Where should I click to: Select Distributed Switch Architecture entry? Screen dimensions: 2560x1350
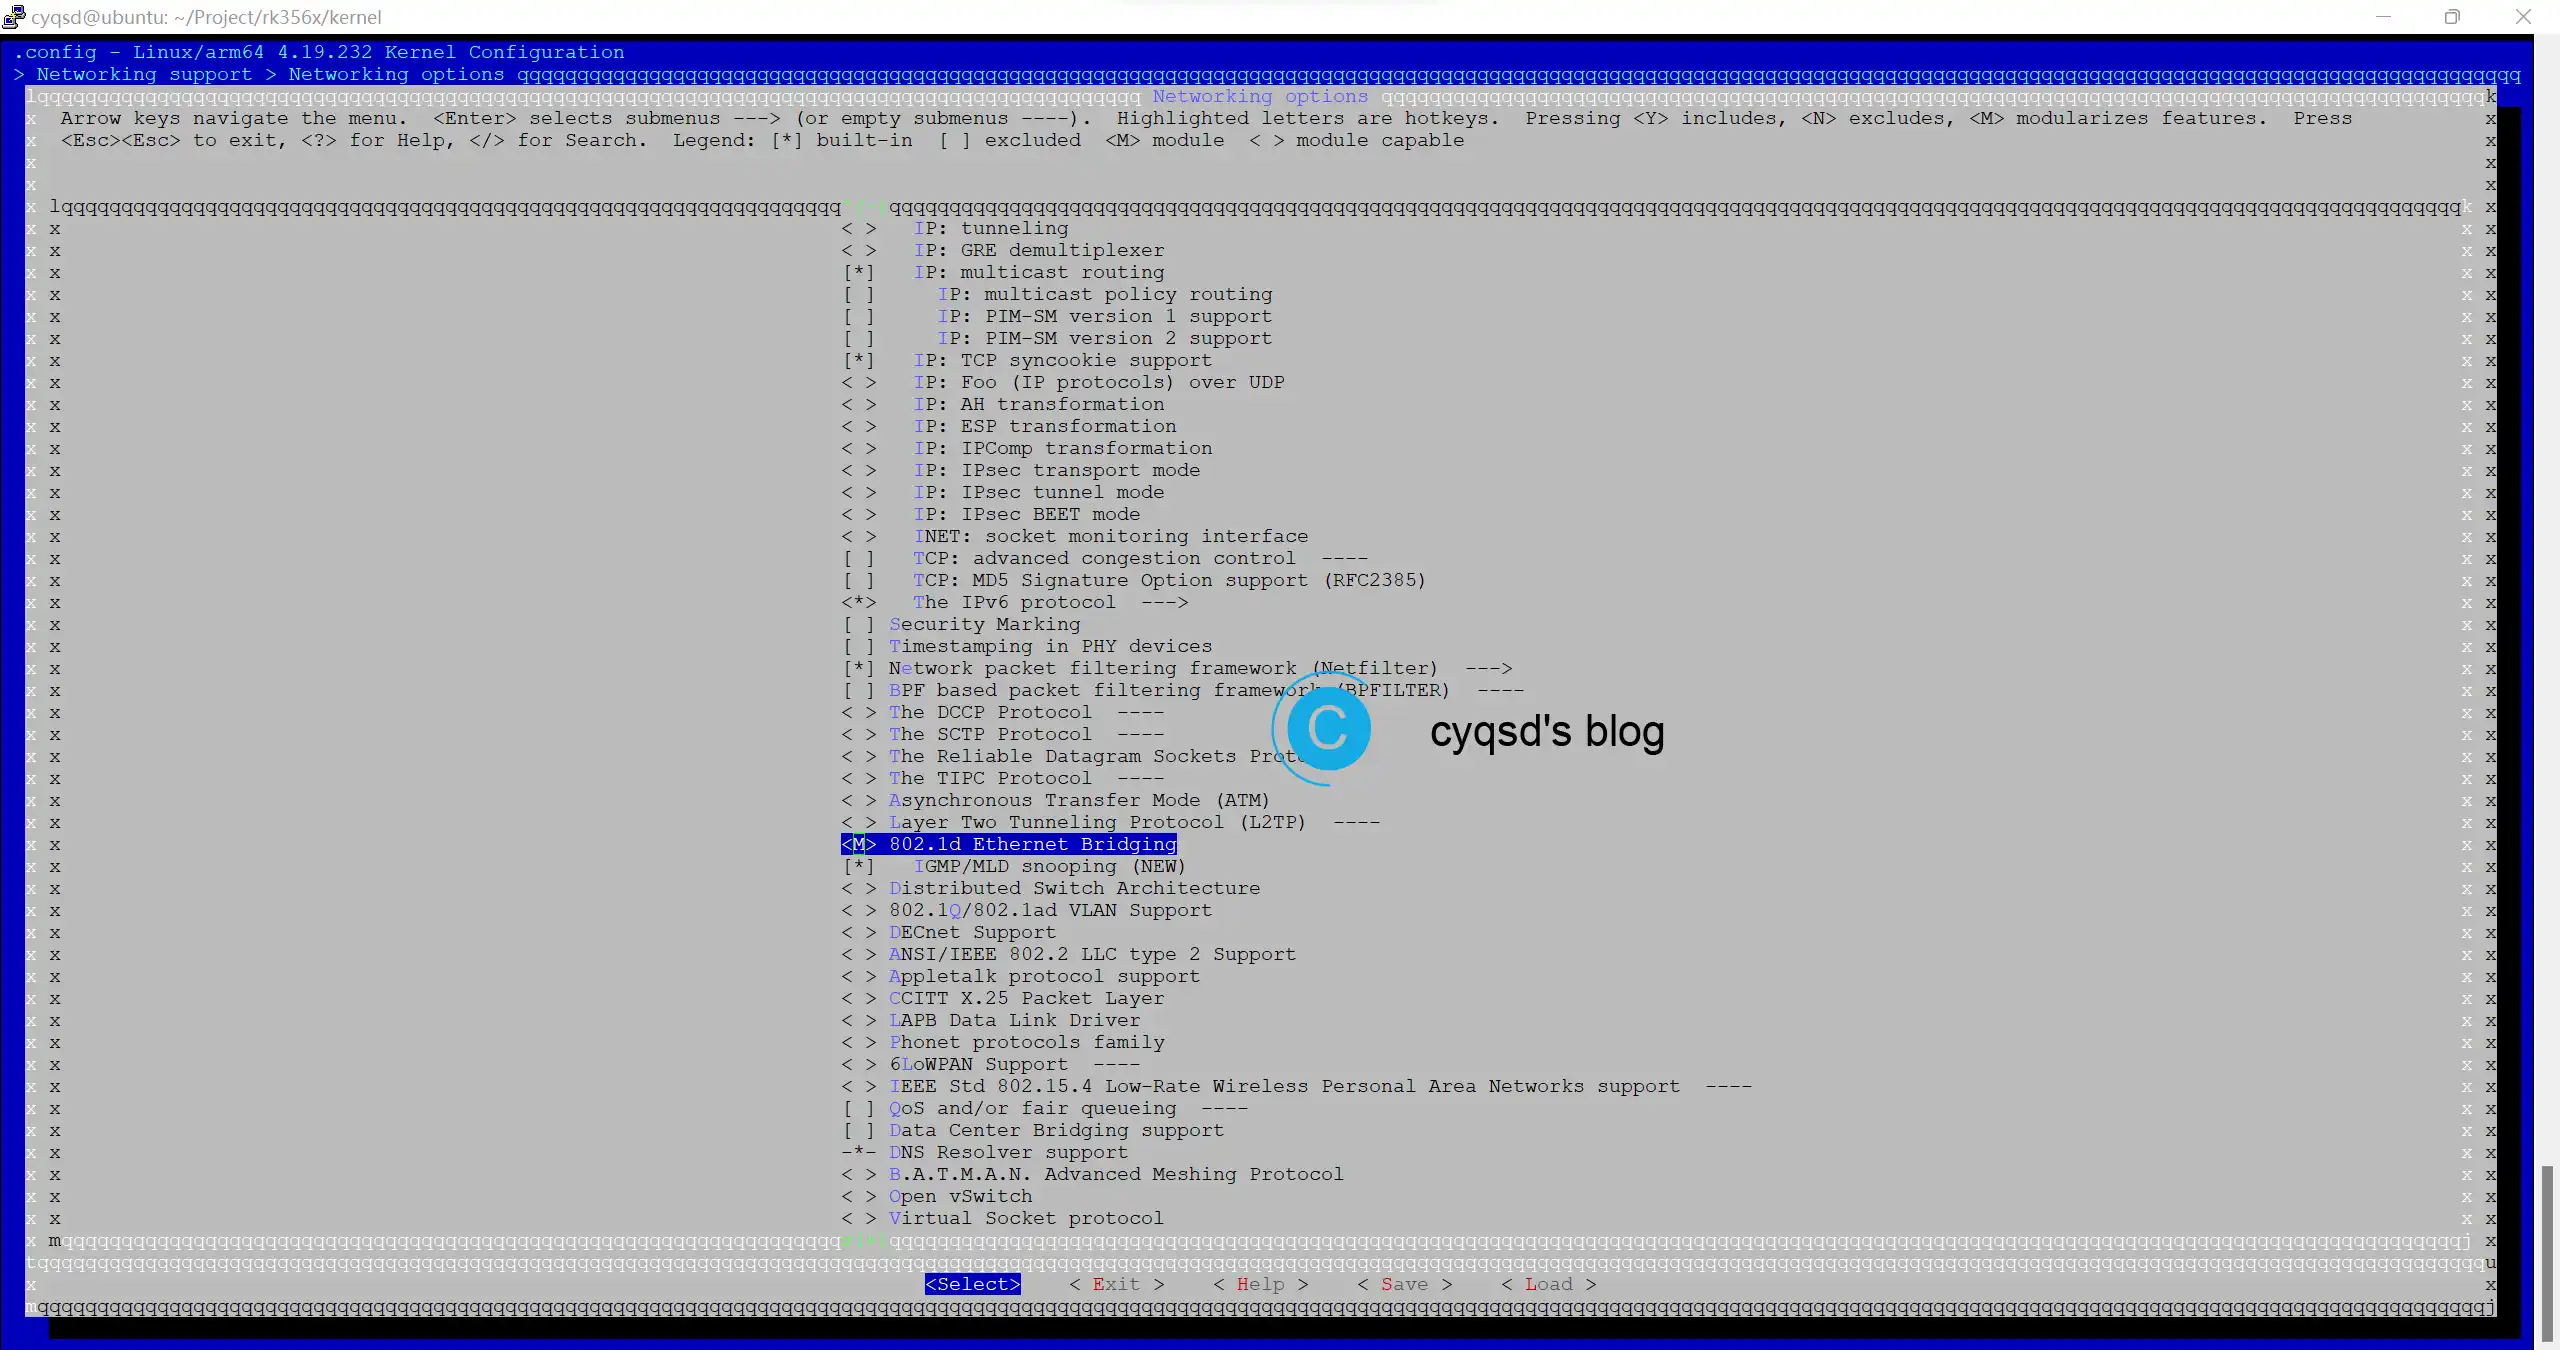coord(1073,888)
